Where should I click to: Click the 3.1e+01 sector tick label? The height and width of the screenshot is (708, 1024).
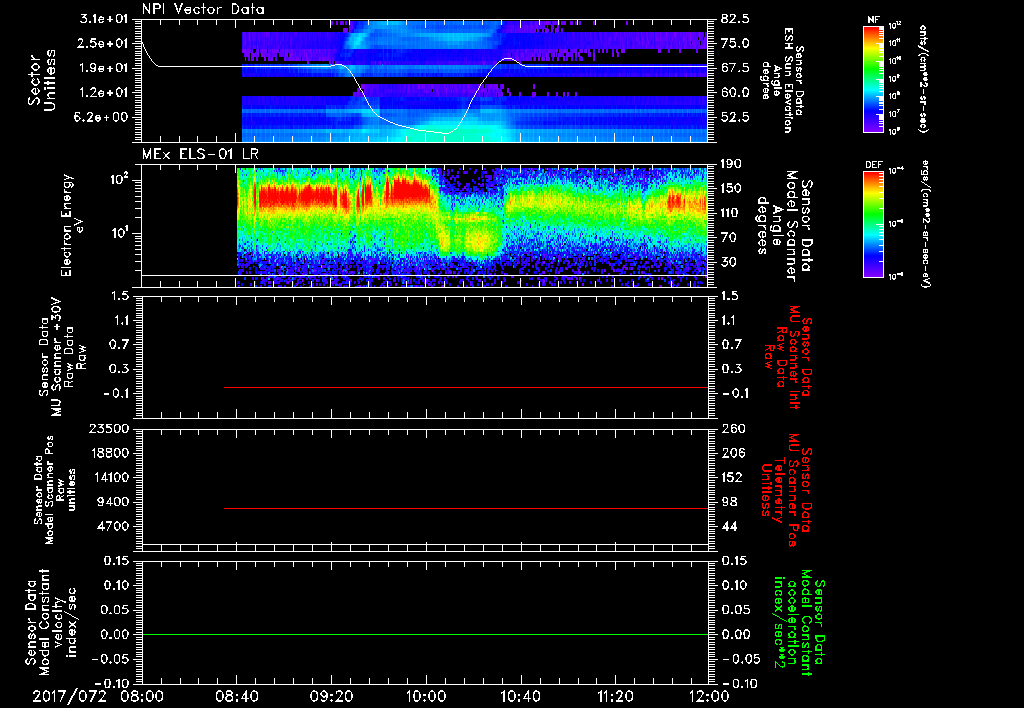click(x=104, y=18)
